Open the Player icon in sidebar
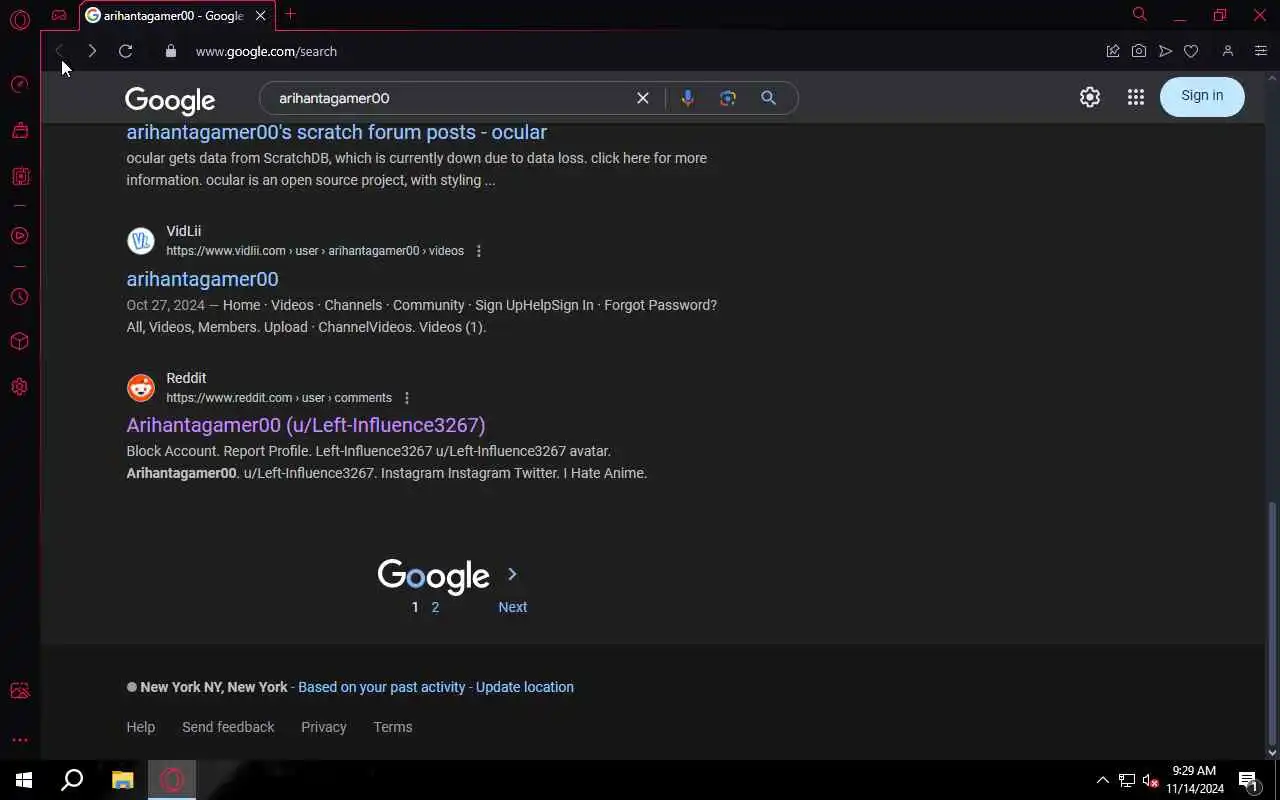 19,236
